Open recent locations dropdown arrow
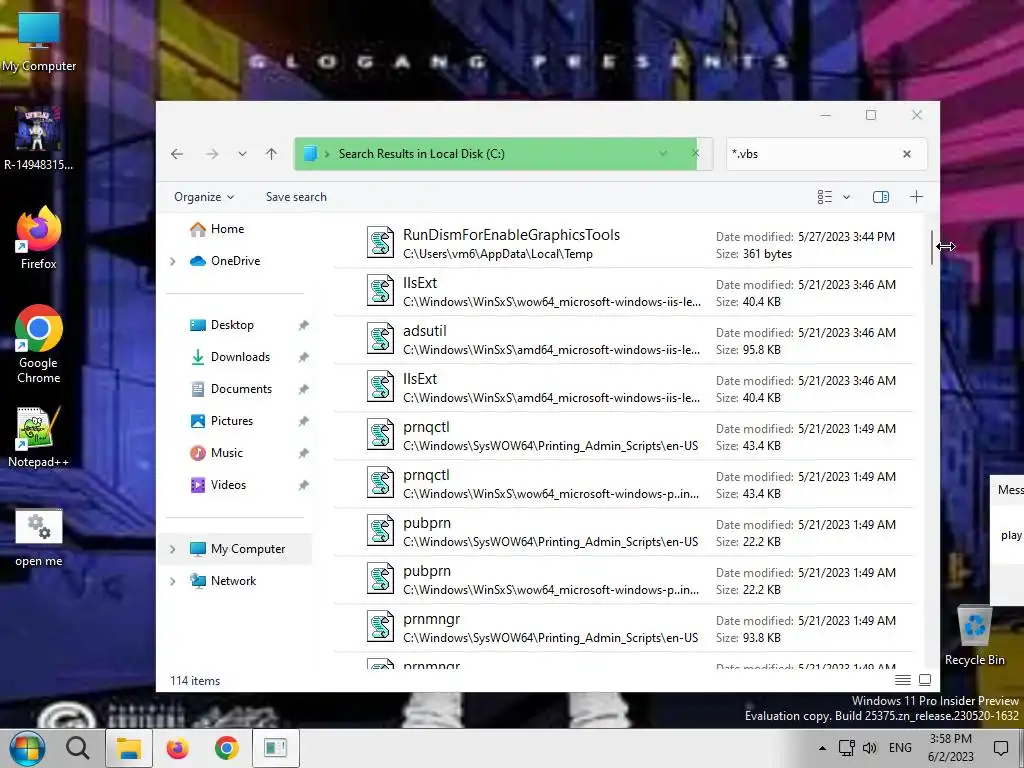1024x768 pixels. point(242,154)
